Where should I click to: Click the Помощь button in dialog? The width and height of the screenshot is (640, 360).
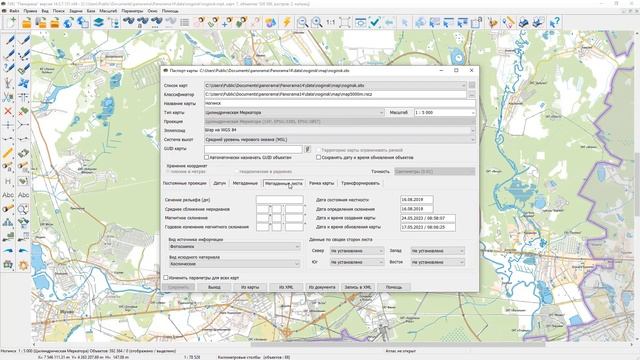click(x=394, y=287)
